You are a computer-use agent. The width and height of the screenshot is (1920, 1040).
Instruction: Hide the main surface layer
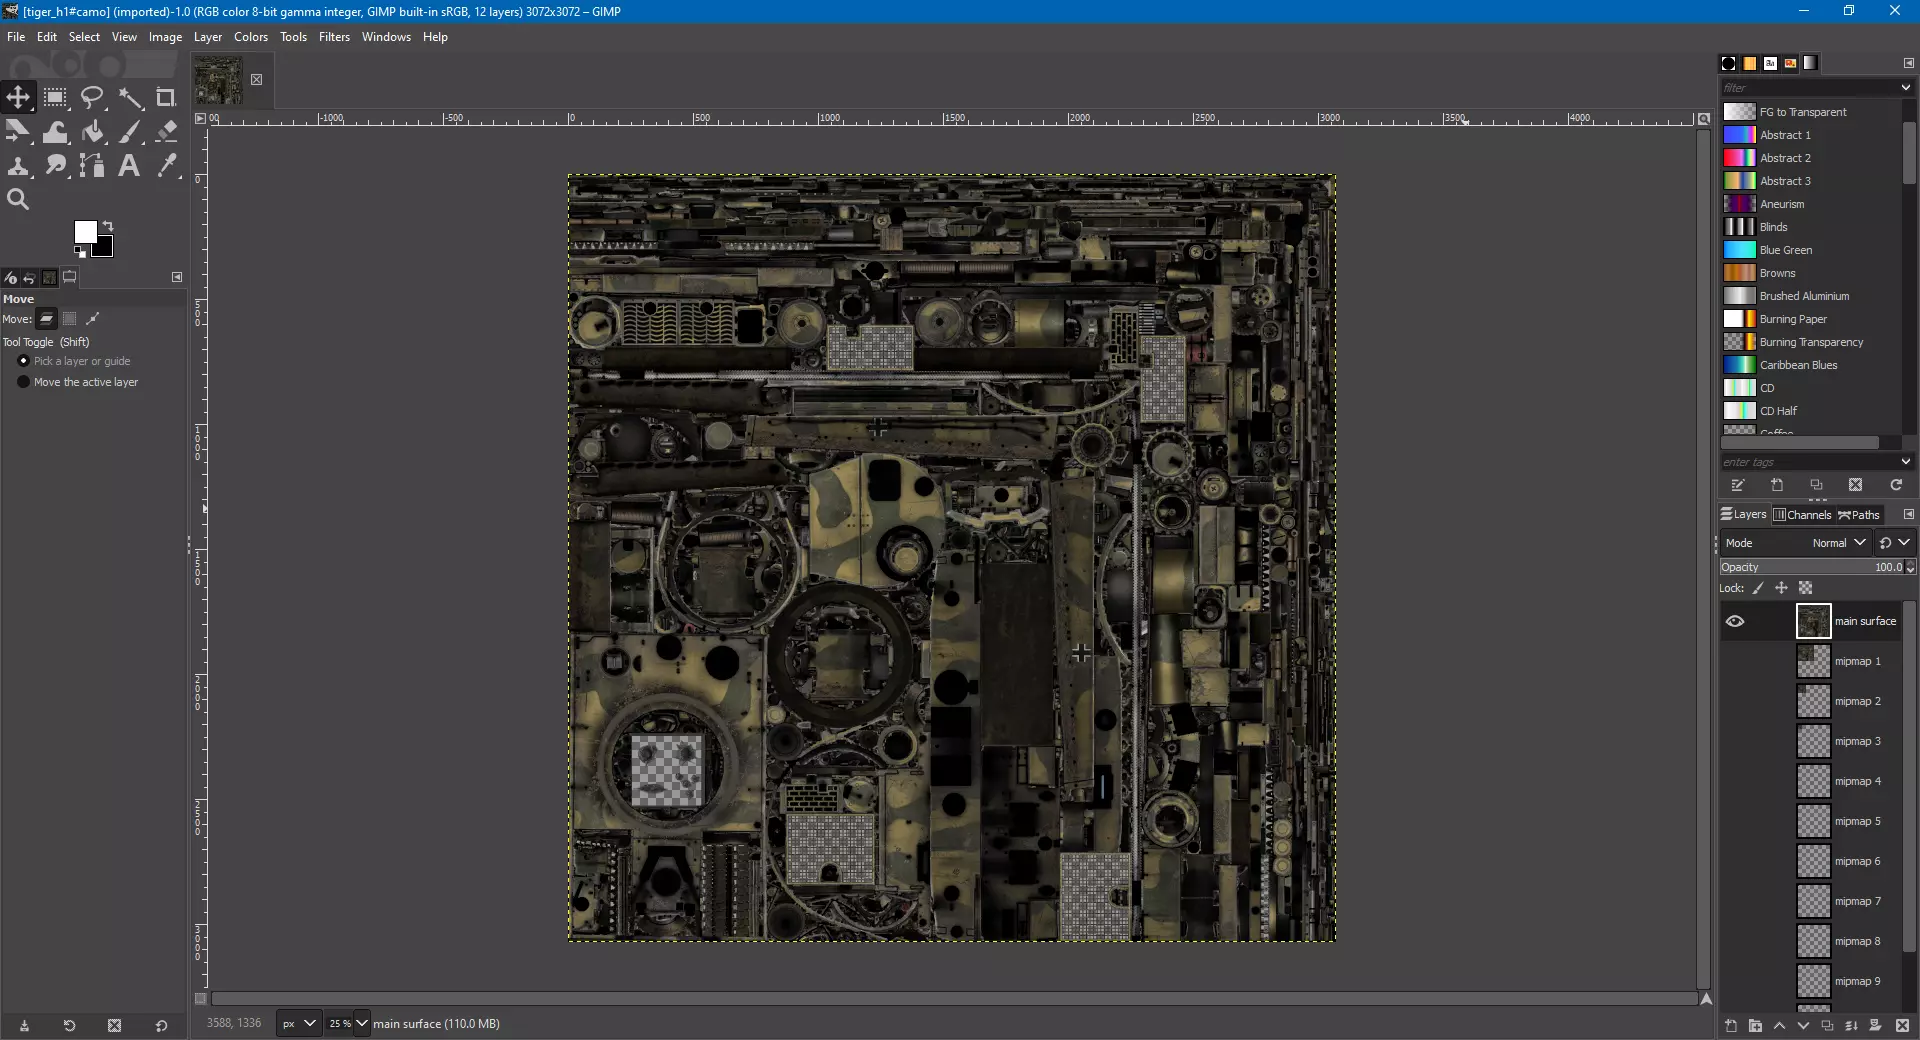coord(1735,621)
